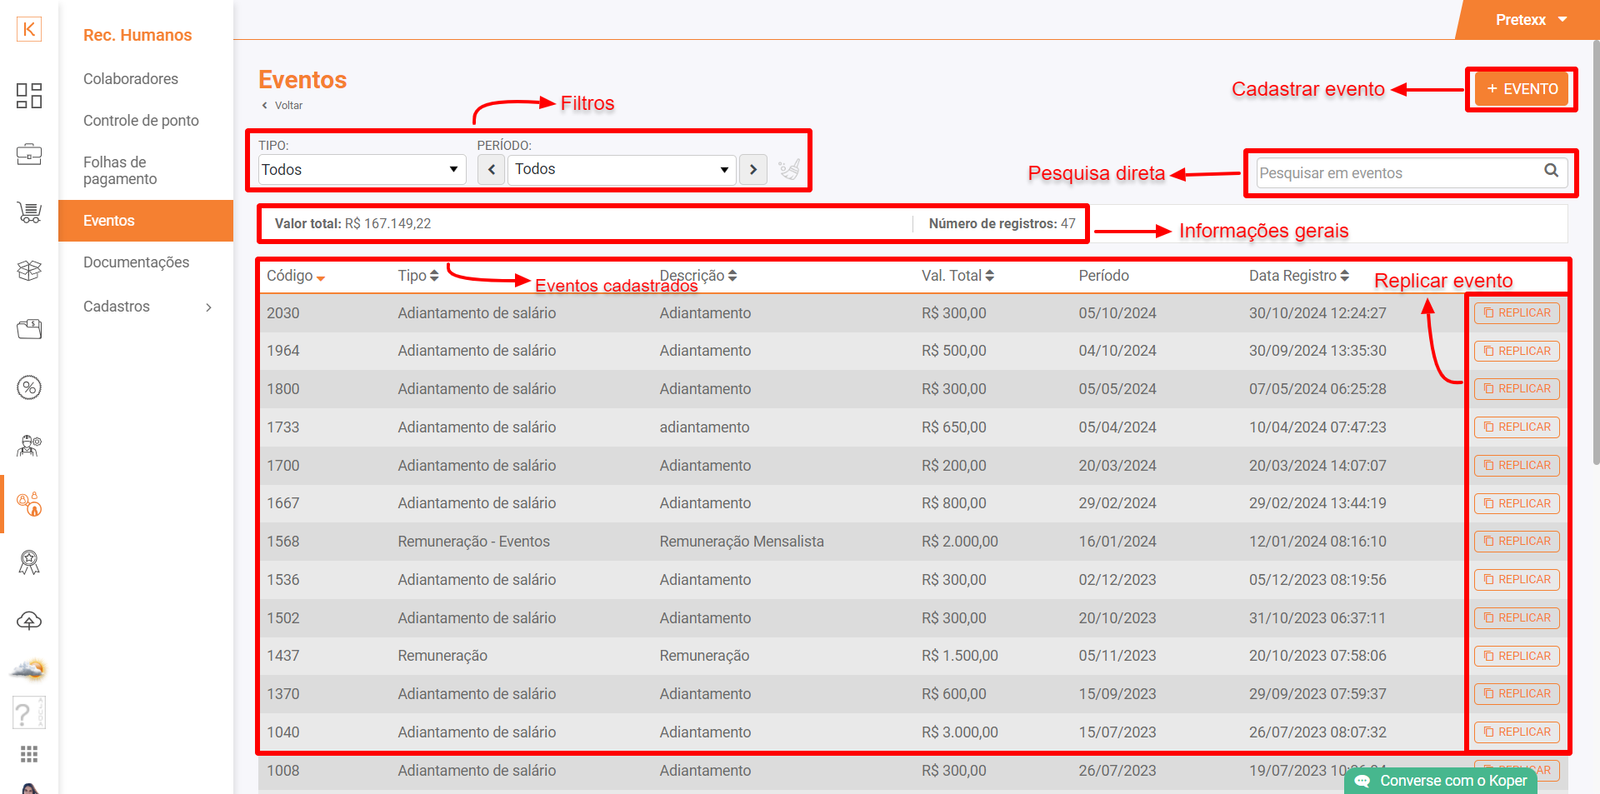1600x794 pixels.
Task: Open the Pretexx account dropdown
Action: 1530,20
